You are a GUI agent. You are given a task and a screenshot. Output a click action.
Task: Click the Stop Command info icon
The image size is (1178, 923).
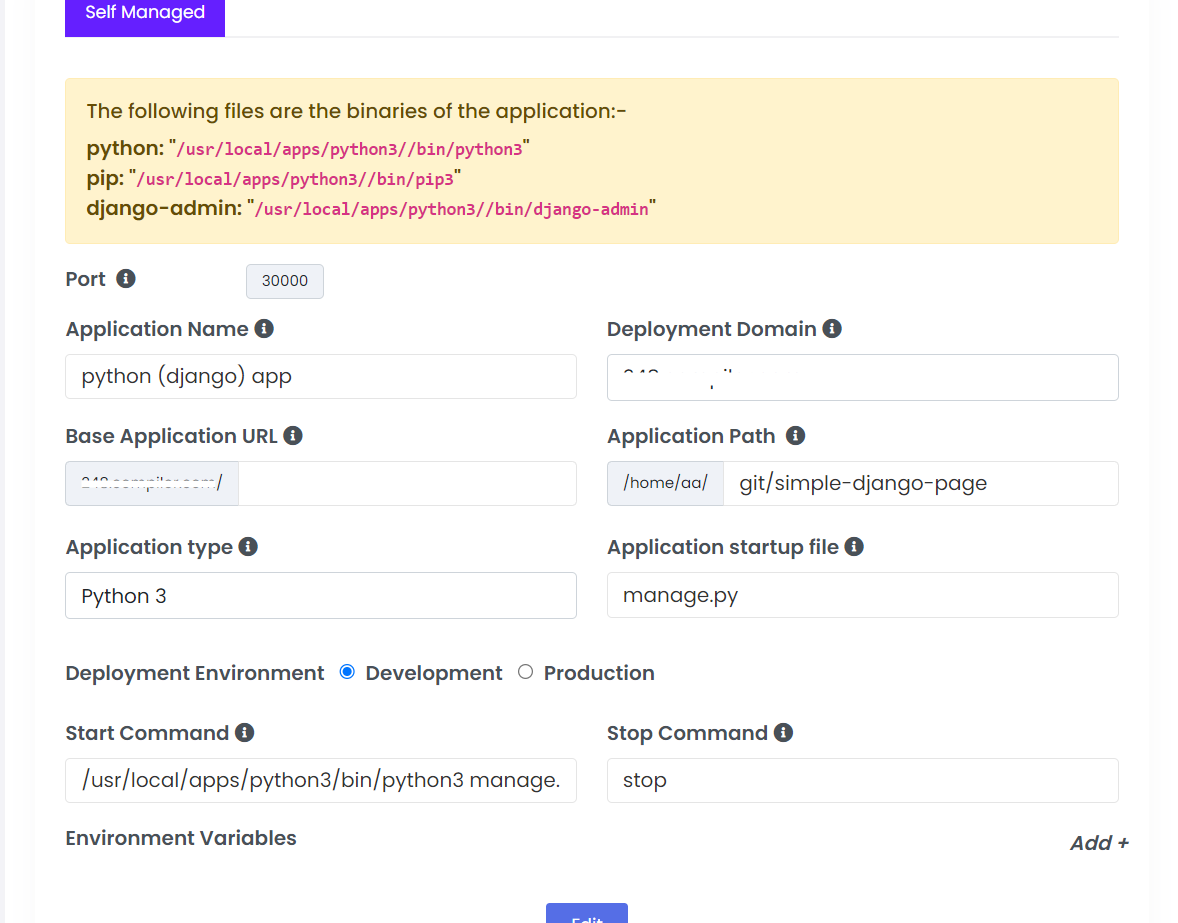pyautogui.click(x=783, y=733)
